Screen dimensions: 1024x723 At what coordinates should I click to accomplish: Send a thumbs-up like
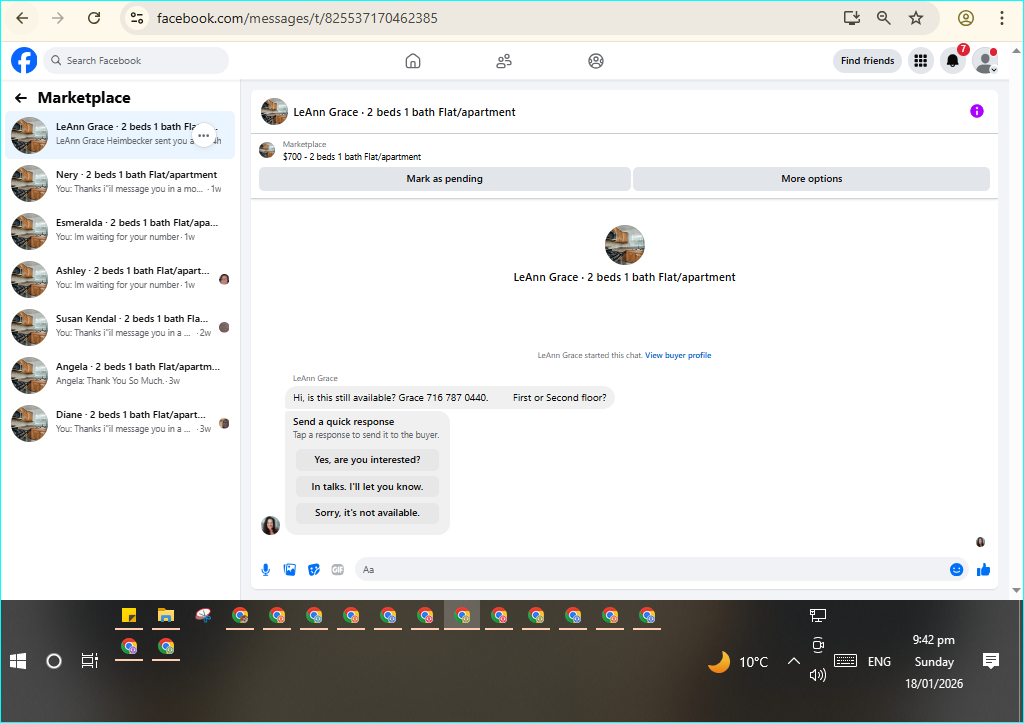tap(984, 570)
